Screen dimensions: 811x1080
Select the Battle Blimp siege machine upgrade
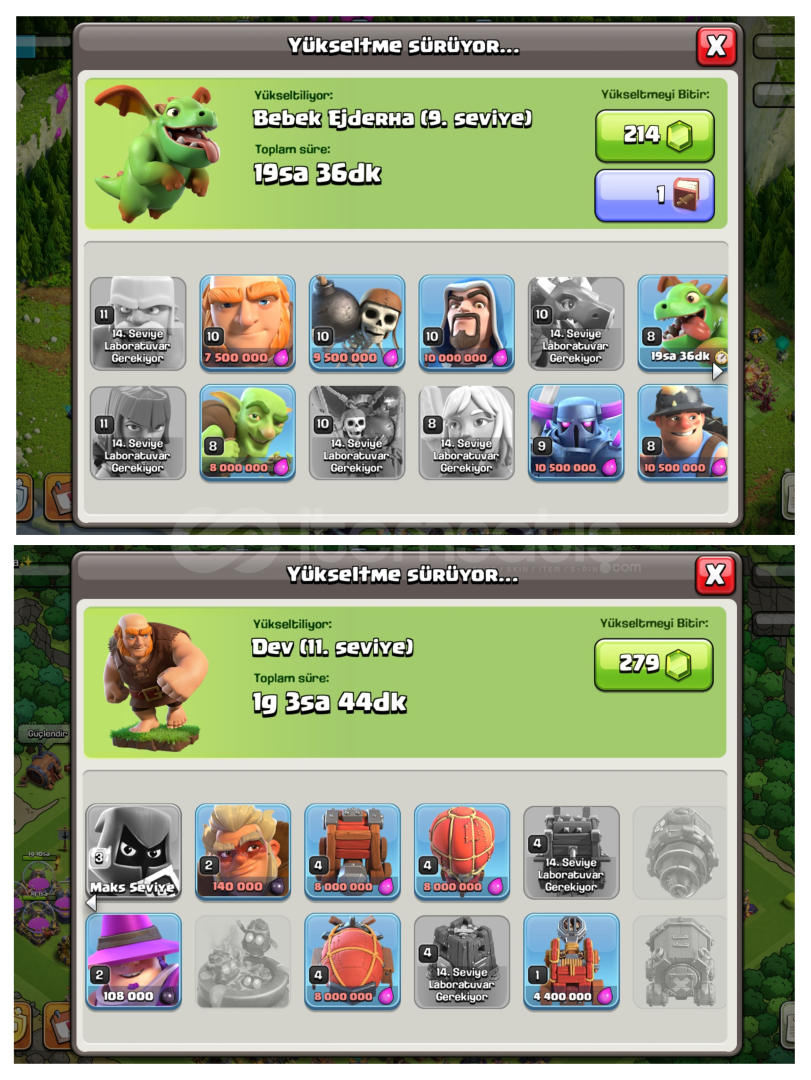462,852
